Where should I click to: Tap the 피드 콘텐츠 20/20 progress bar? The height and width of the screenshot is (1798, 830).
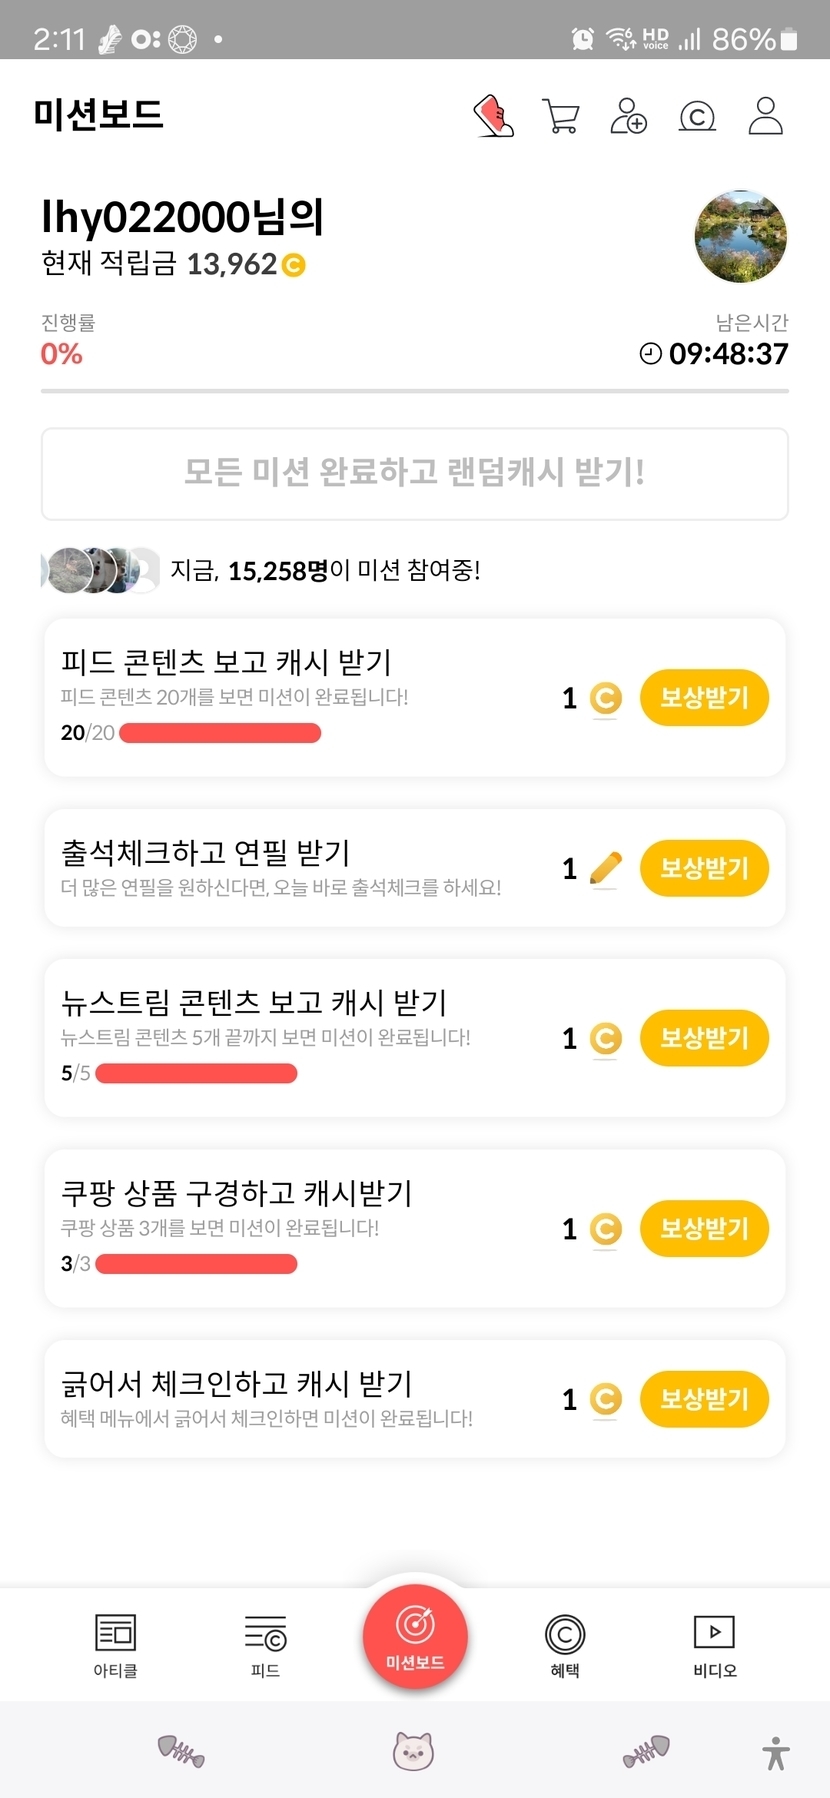pyautogui.click(x=220, y=733)
